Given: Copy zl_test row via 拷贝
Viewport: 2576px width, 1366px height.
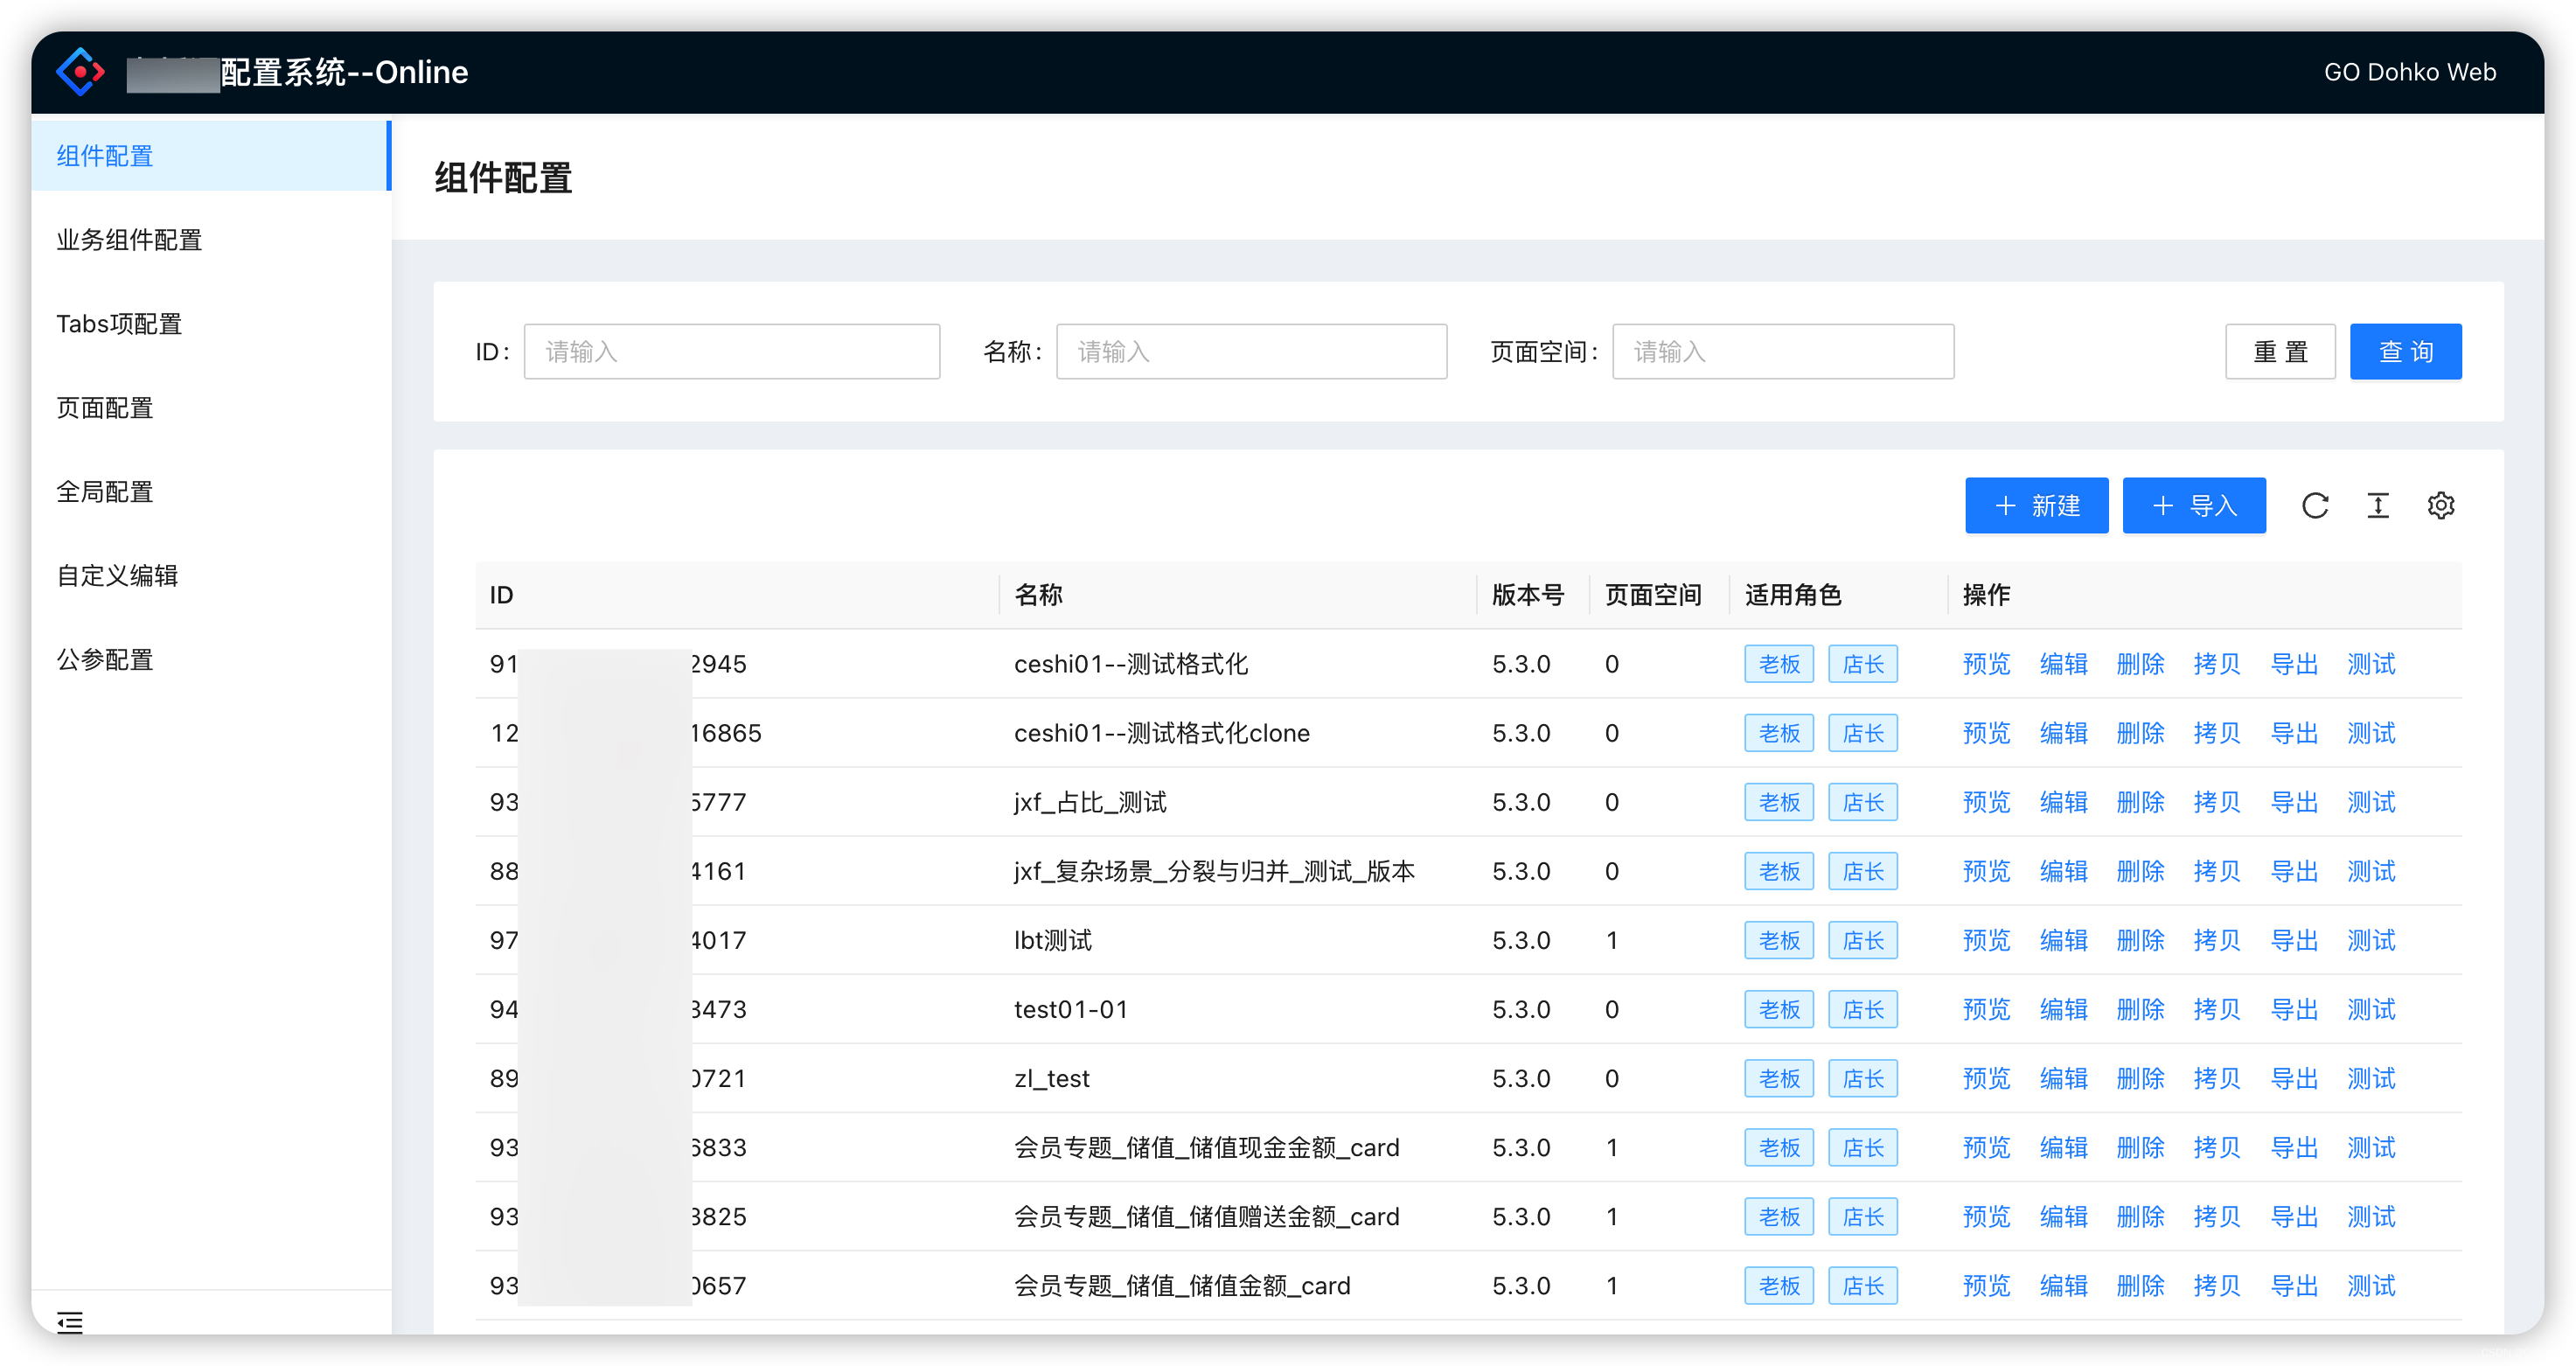Looking at the screenshot, I should click(x=2217, y=1078).
